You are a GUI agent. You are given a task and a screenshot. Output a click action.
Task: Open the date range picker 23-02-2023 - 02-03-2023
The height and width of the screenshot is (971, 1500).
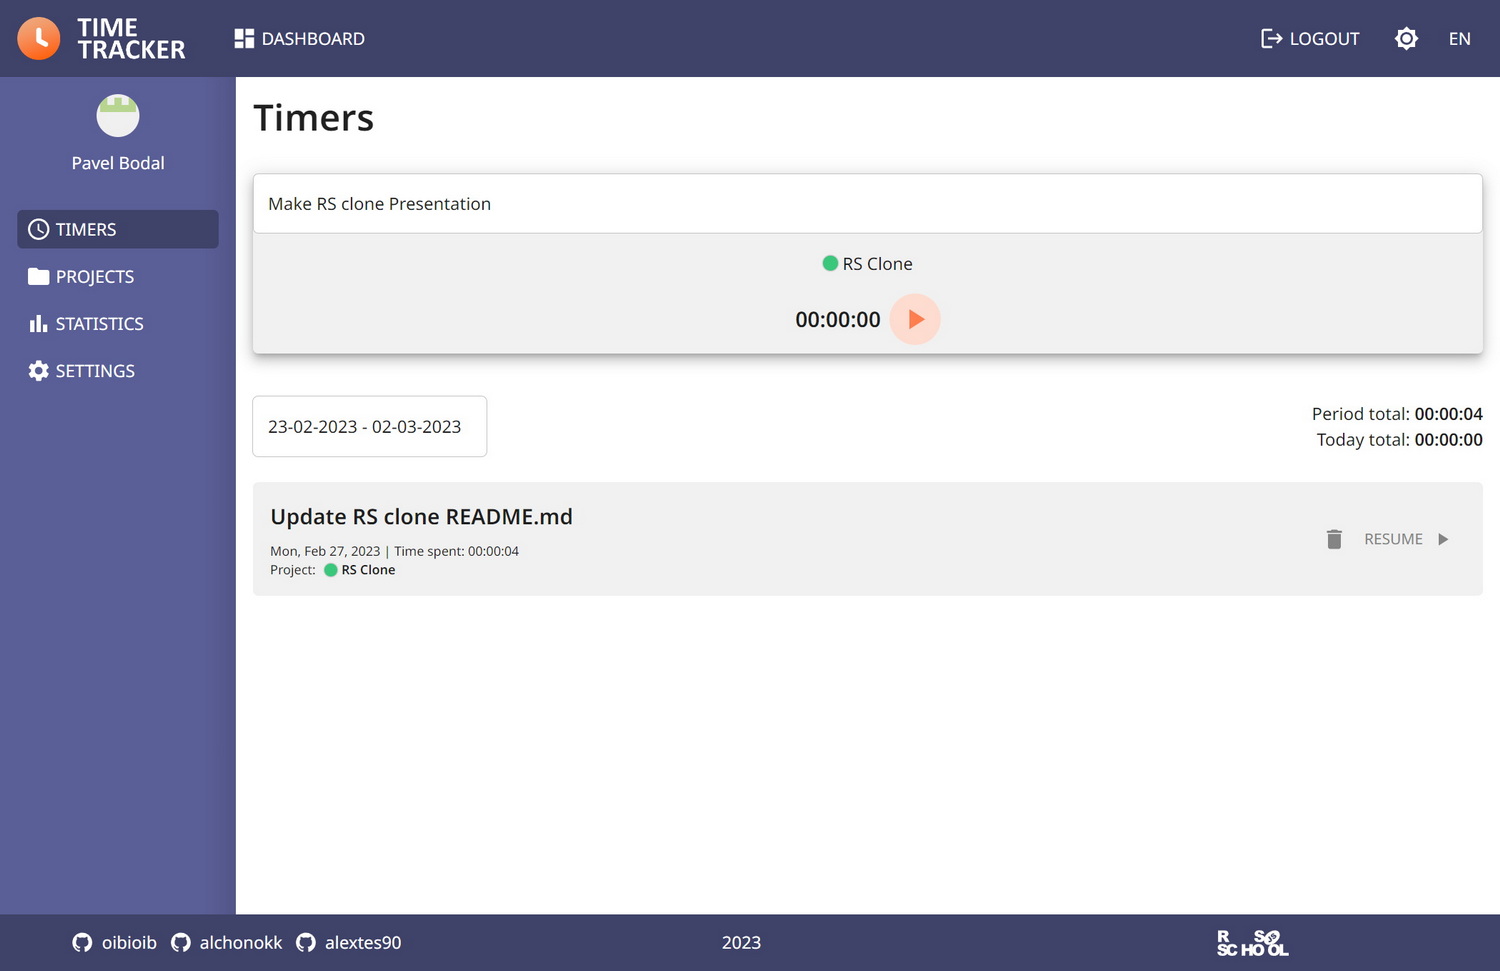pos(369,427)
